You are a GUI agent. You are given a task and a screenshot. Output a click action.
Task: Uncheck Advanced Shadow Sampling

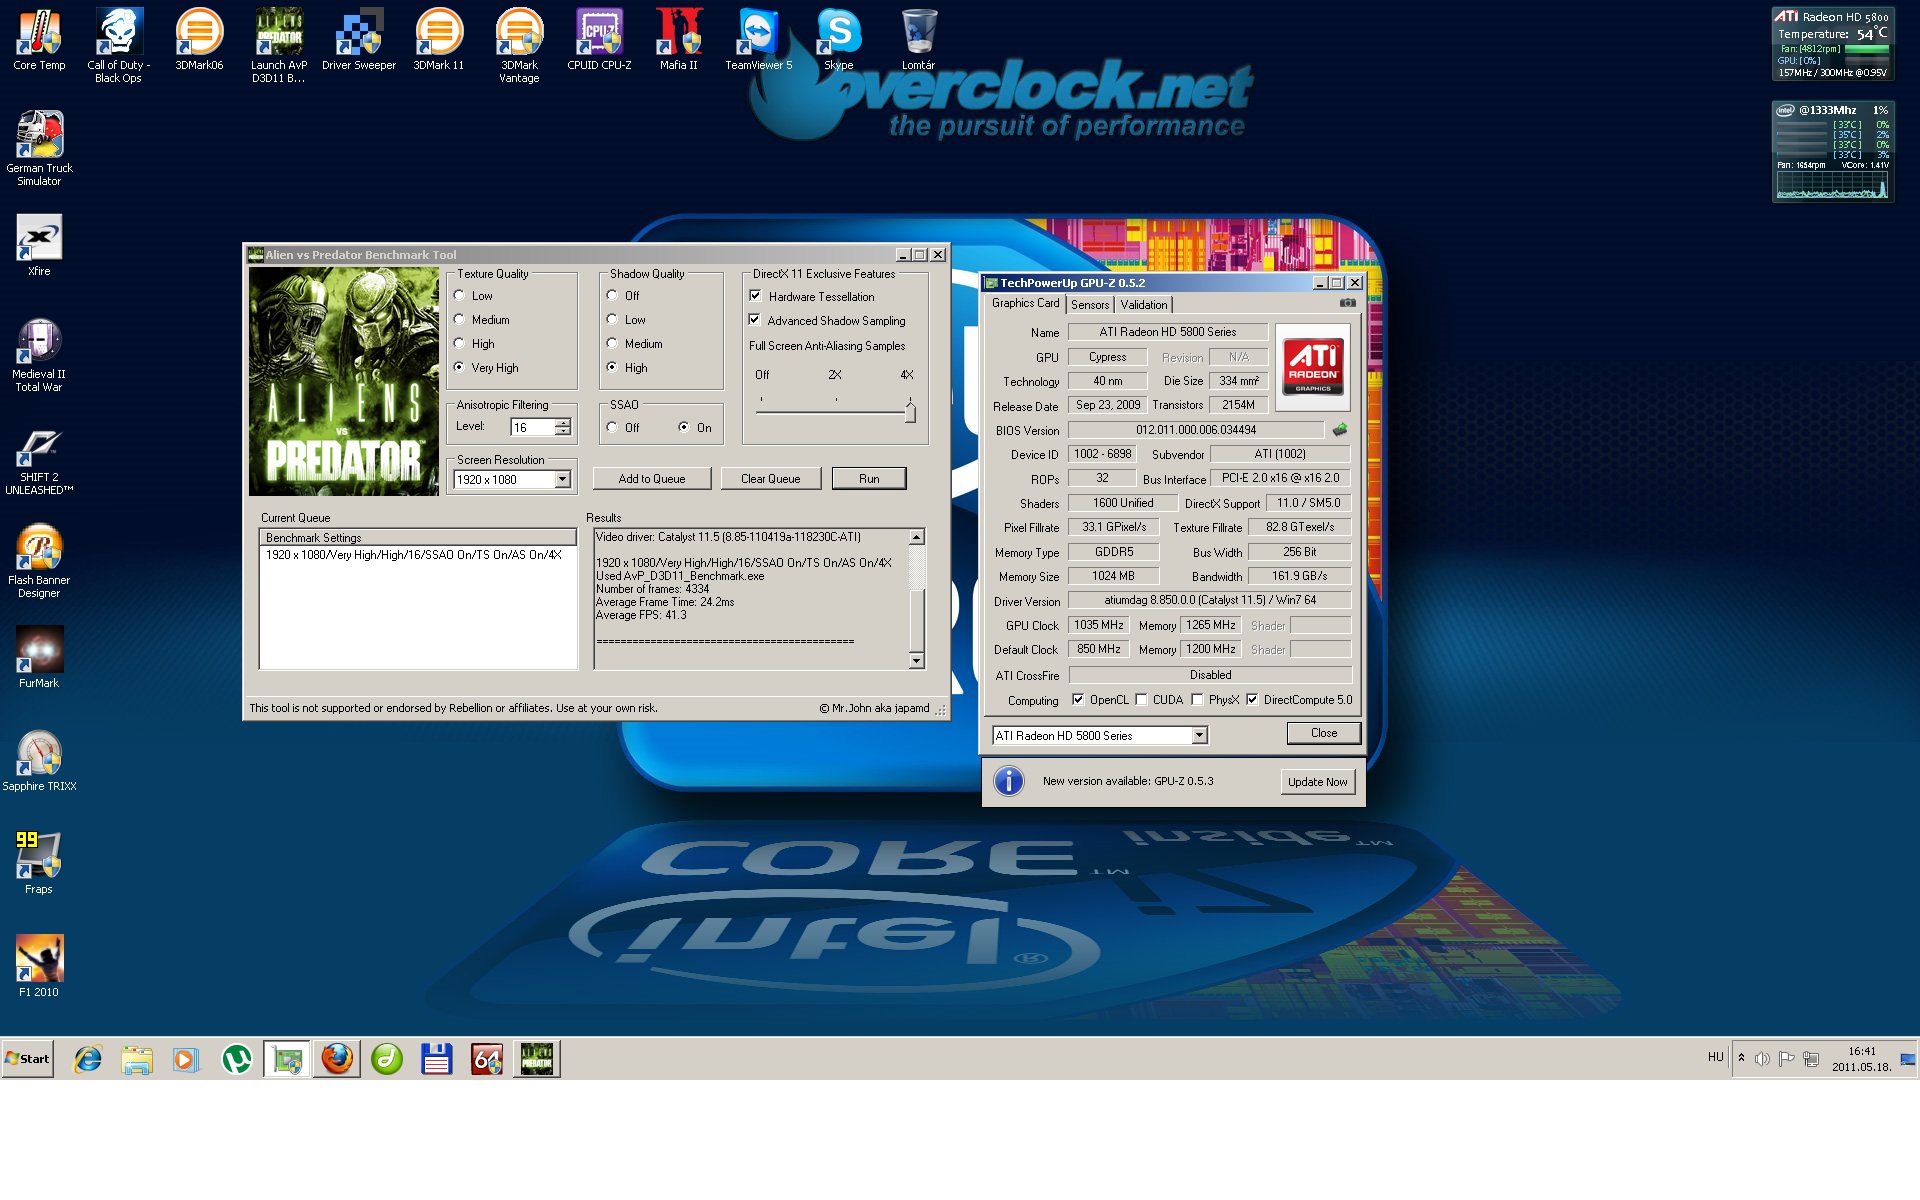coord(755,320)
